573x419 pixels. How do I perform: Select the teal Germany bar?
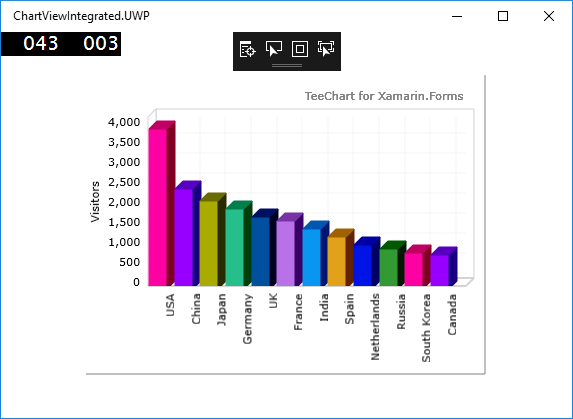click(x=235, y=247)
